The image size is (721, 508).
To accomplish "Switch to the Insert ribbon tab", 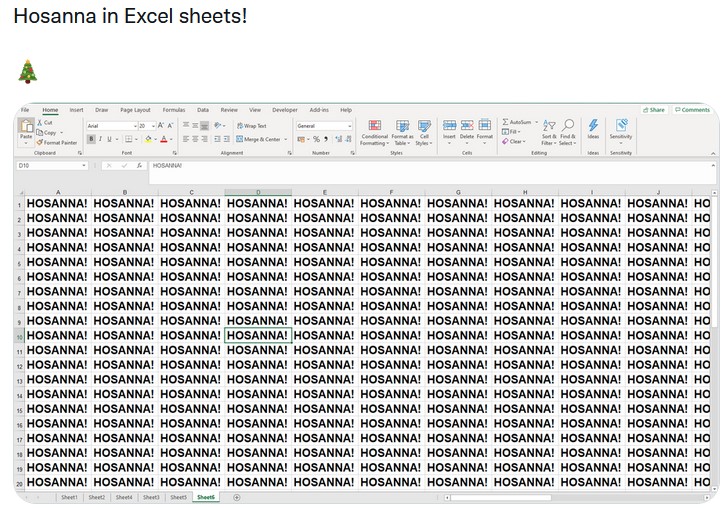I will tap(76, 110).
